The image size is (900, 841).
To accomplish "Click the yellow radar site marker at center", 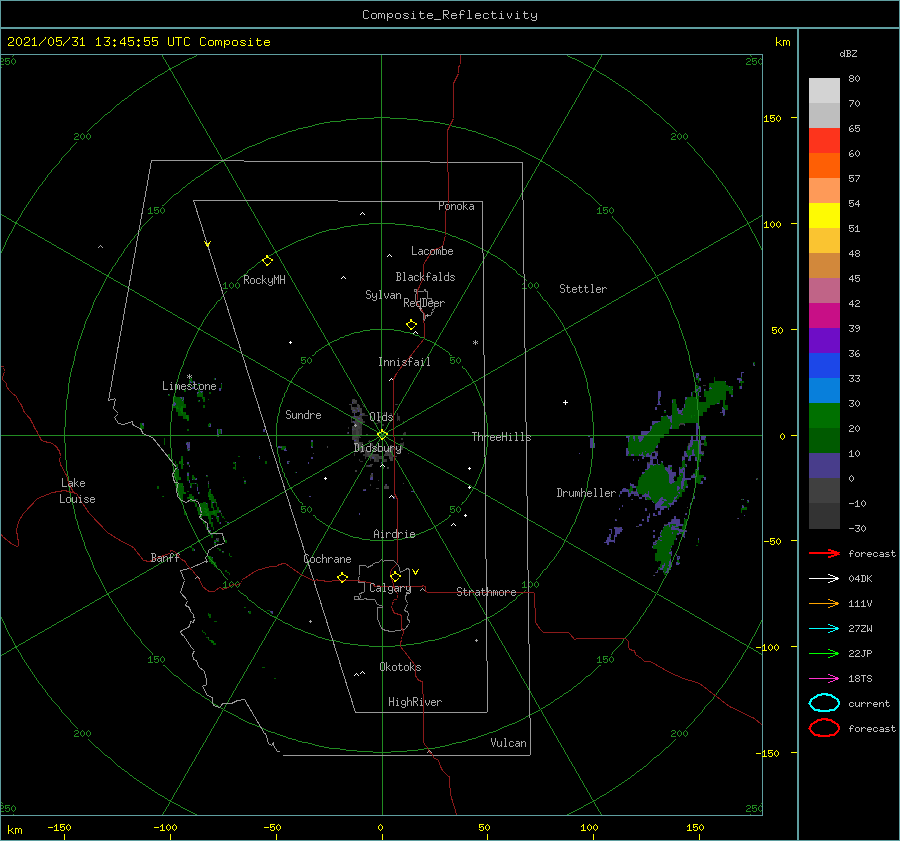I will point(382,435).
